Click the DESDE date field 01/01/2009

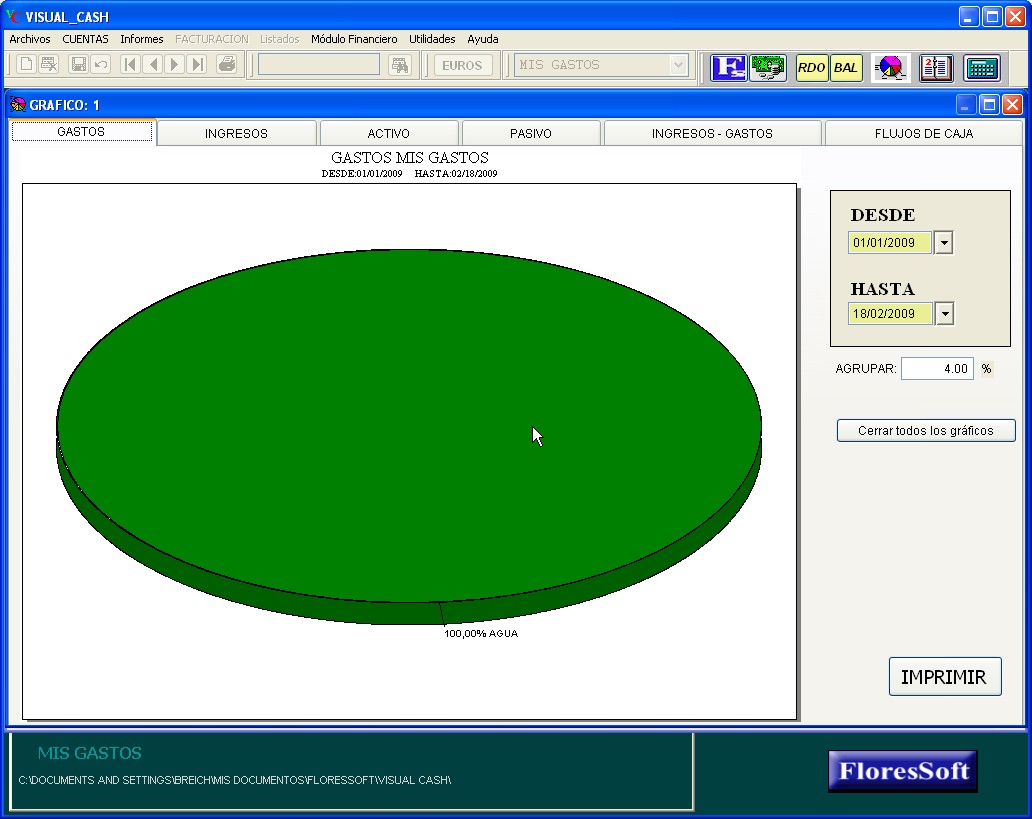point(890,242)
